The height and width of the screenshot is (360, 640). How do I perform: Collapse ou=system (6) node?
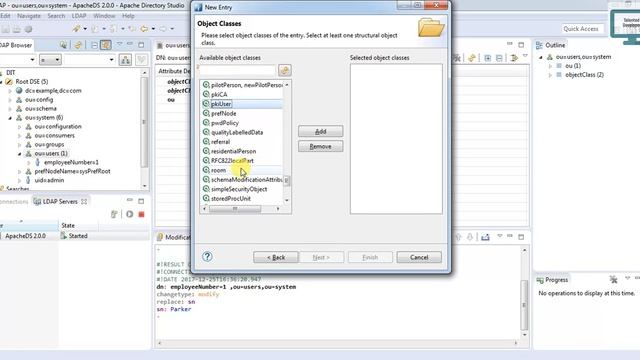[10, 118]
